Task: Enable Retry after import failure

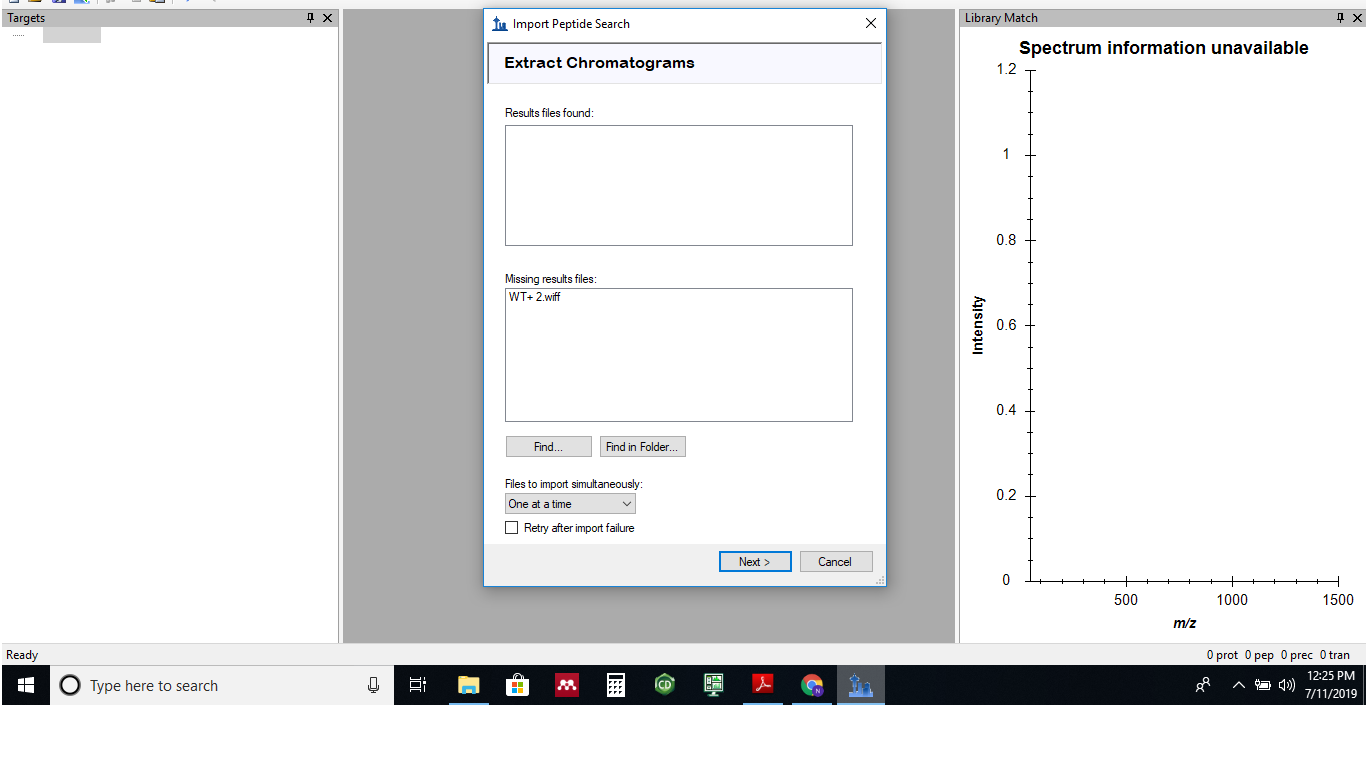Action: click(x=512, y=528)
